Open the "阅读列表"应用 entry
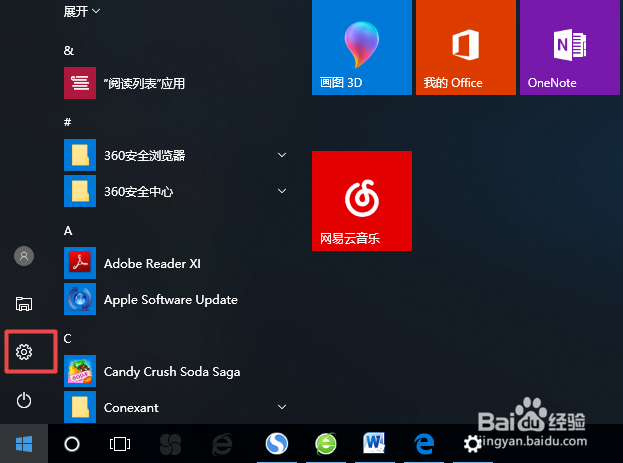This screenshot has width=623, height=463. coord(175,83)
